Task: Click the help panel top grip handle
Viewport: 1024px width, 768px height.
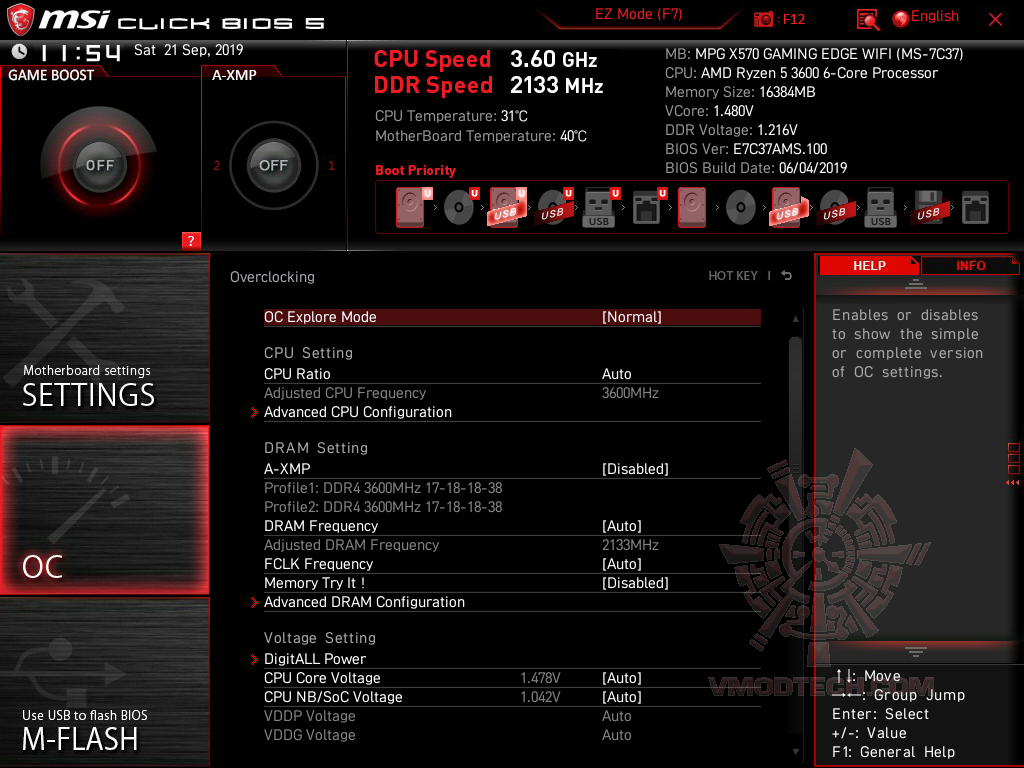Action: coord(915,283)
